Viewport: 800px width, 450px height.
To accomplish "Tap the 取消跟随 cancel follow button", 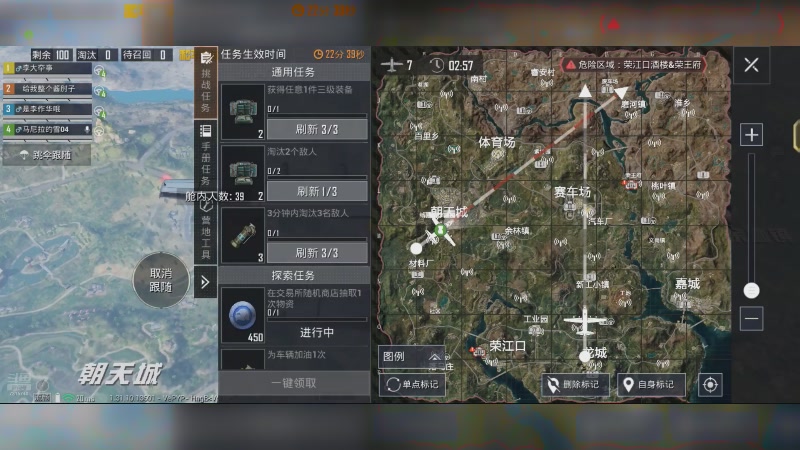I will coord(161,280).
